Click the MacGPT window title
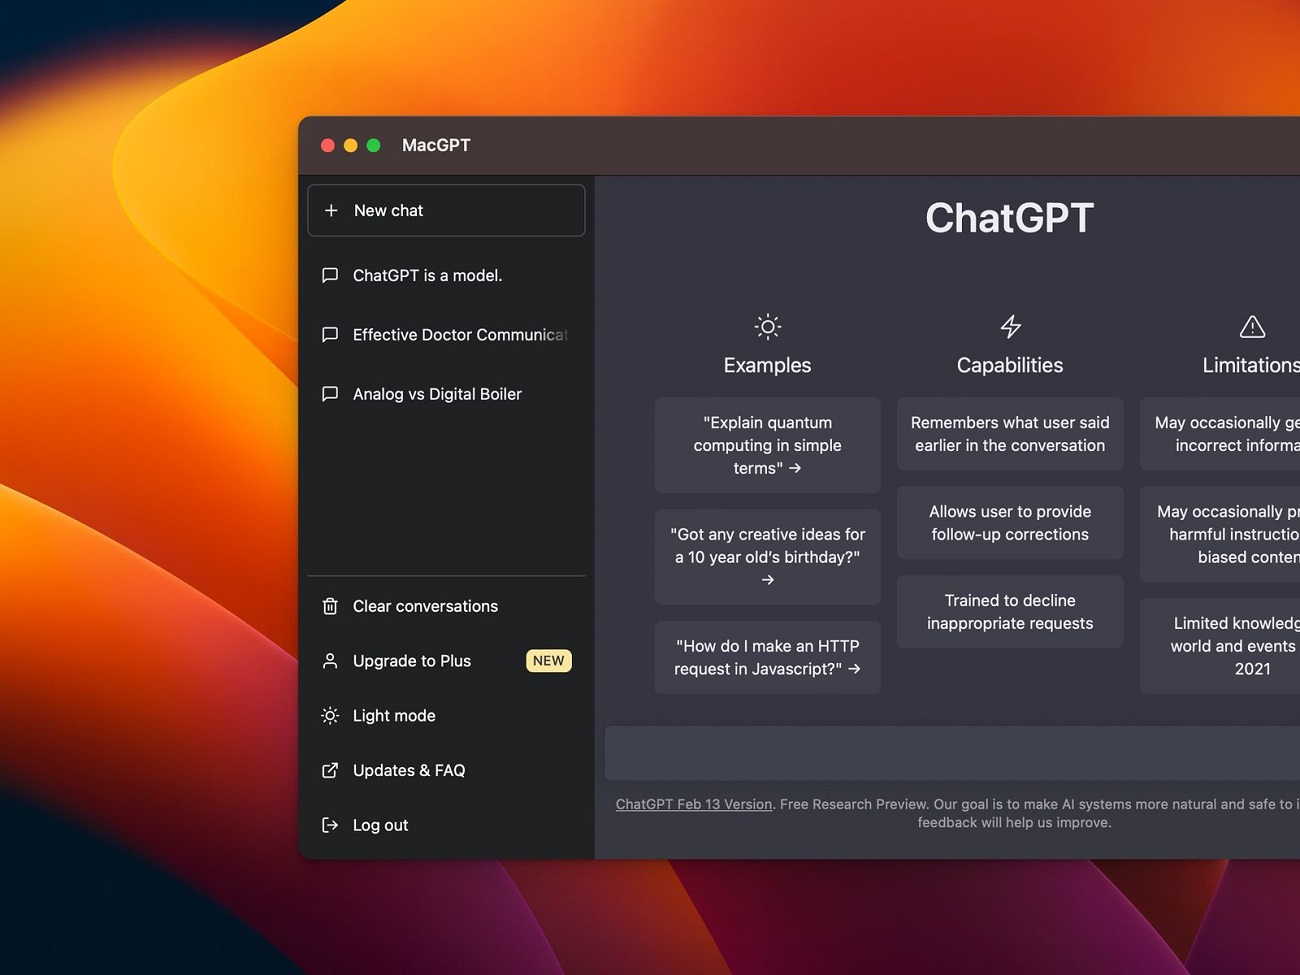The height and width of the screenshot is (975, 1300). coord(436,145)
